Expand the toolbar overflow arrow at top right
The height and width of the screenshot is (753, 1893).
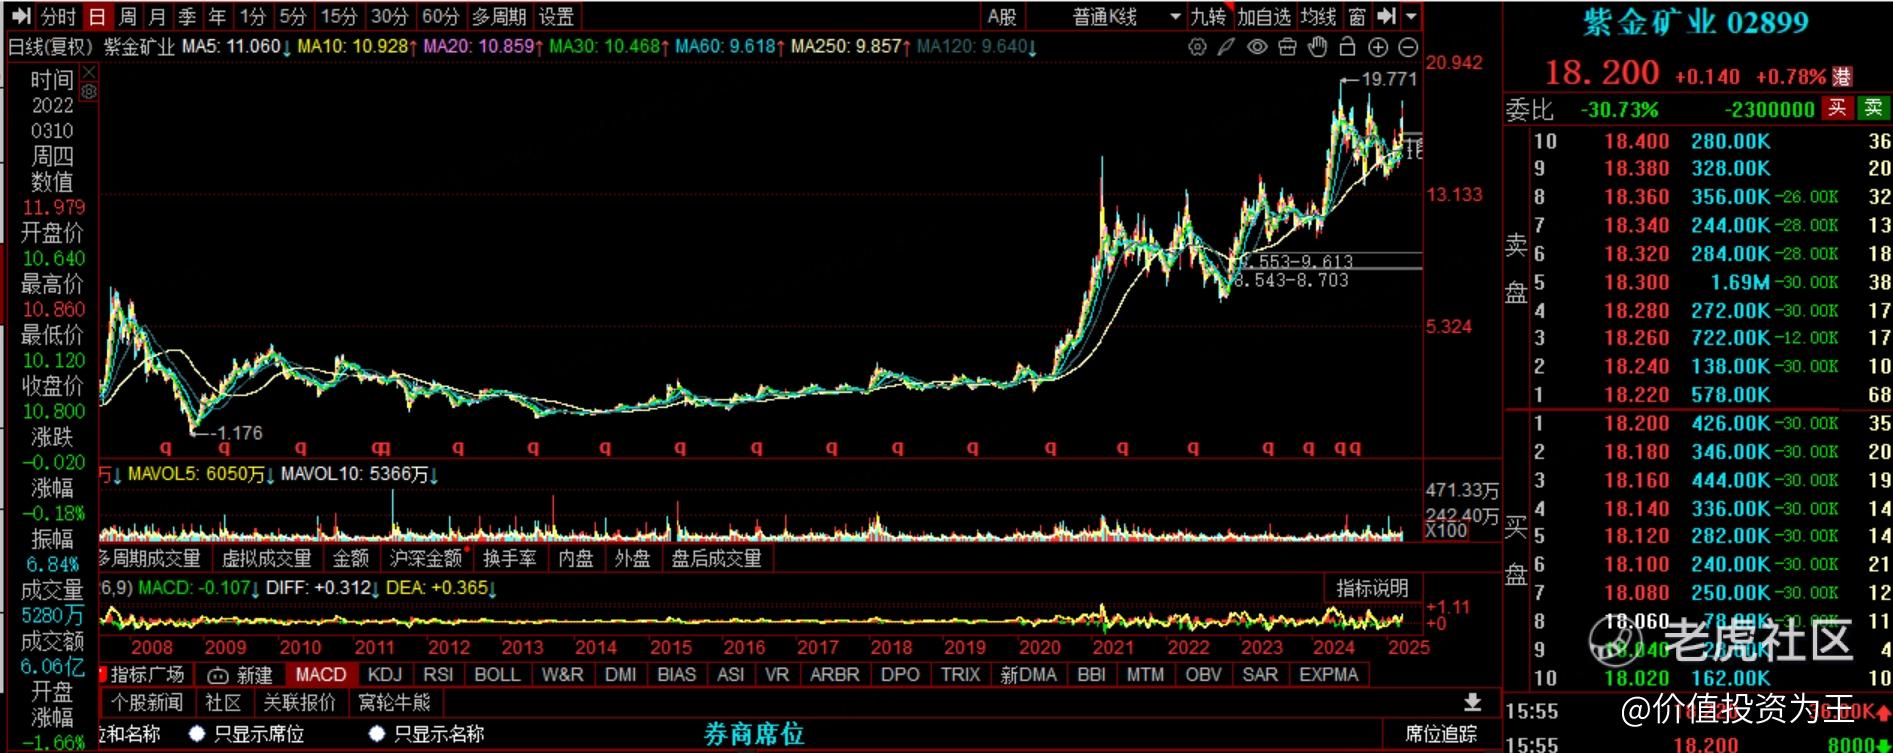coord(1411,17)
